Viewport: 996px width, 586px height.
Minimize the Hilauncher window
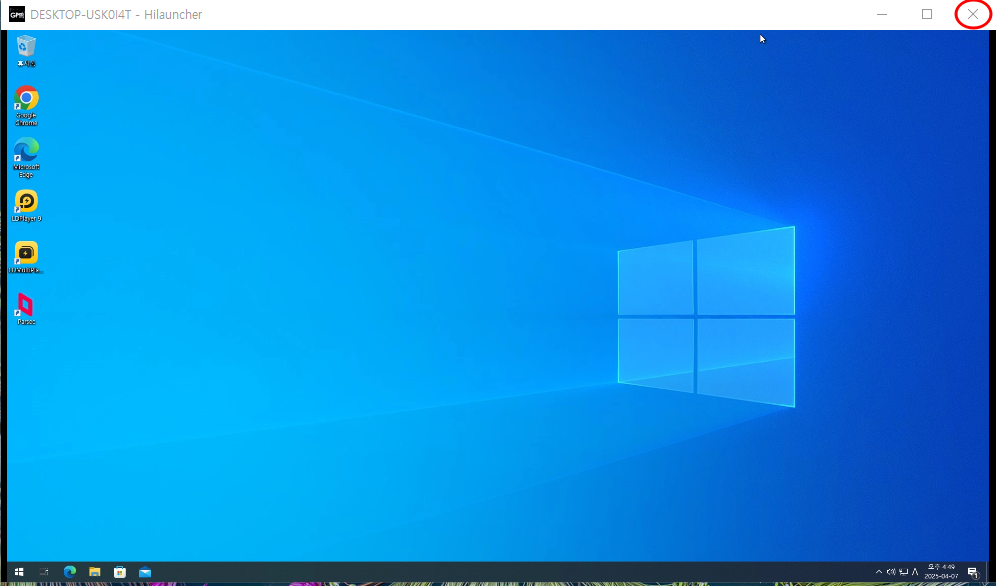(x=882, y=14)
